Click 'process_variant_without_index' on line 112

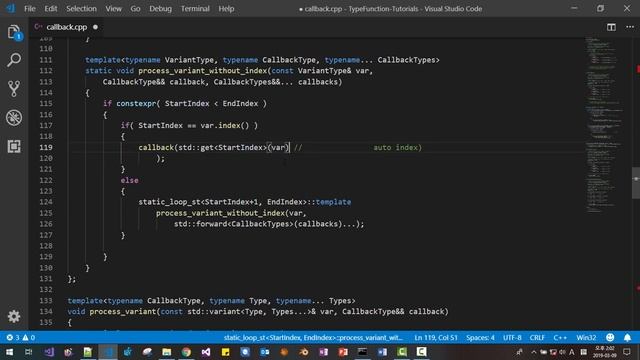202,71
